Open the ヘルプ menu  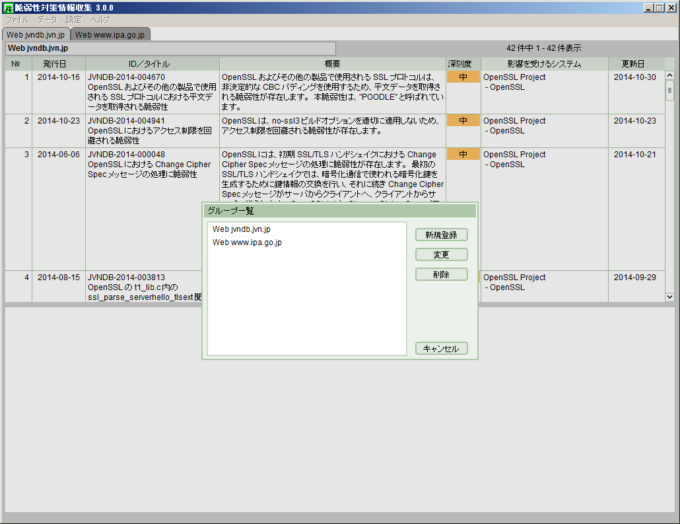point(100,19)
